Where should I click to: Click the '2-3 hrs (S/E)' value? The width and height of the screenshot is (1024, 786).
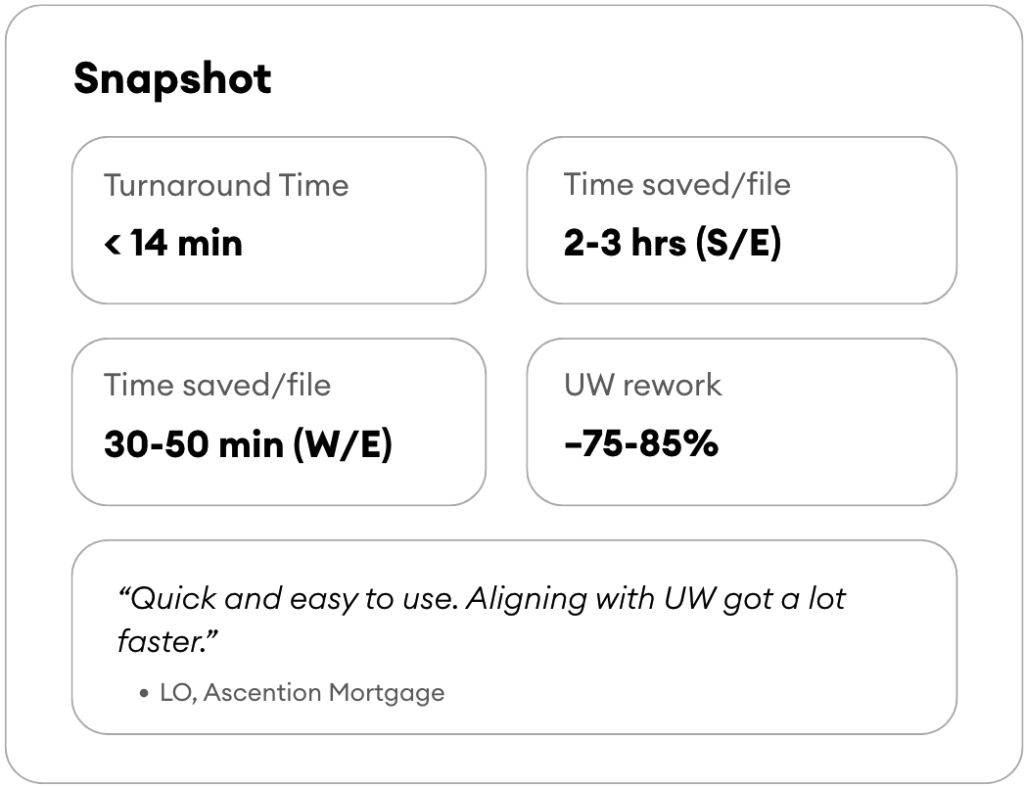[x=673, y=244]
